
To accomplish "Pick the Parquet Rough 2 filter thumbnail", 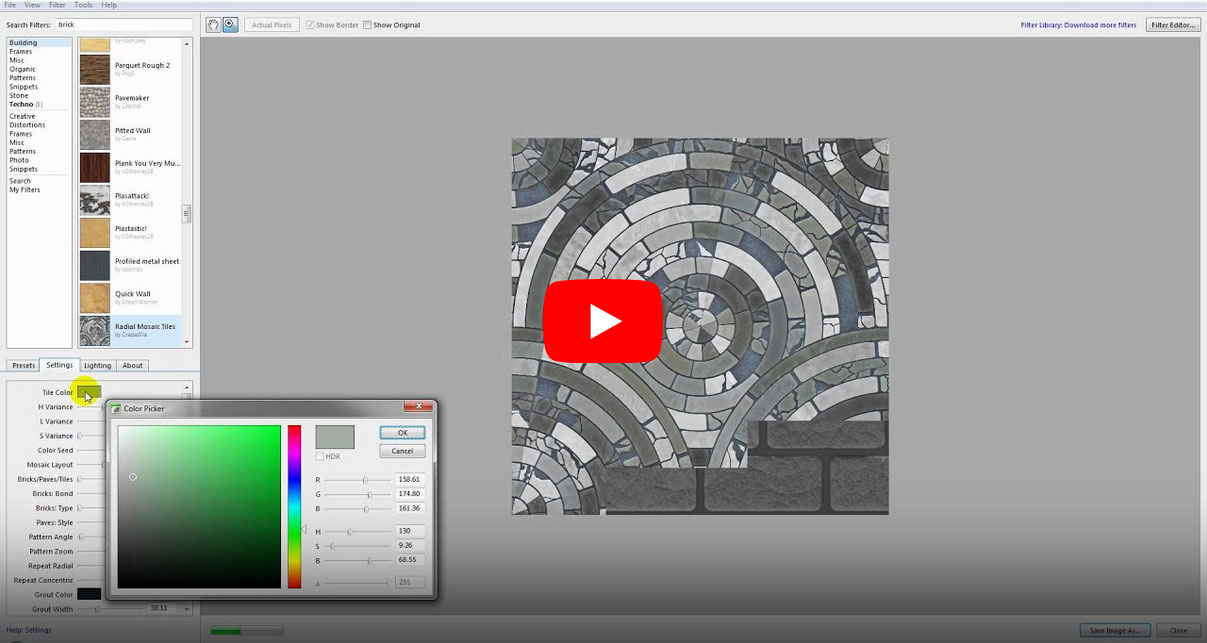I will (95, 69).
